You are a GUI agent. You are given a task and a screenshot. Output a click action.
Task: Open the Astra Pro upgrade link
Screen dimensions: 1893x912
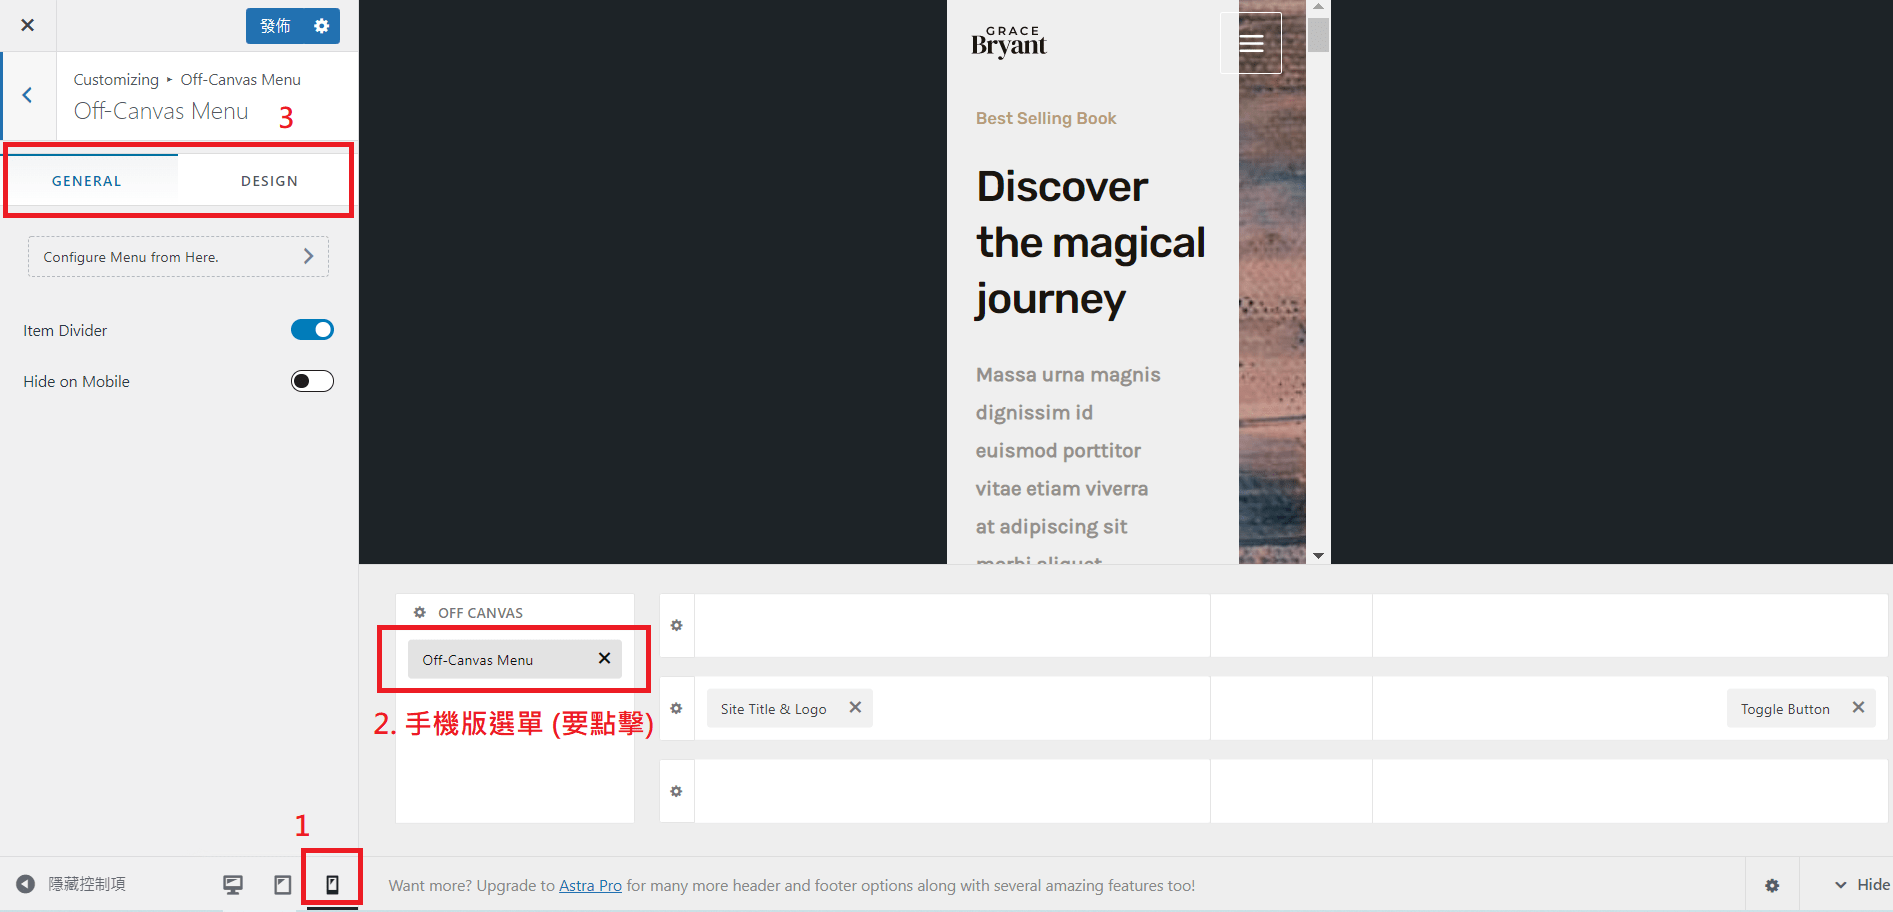590,886
